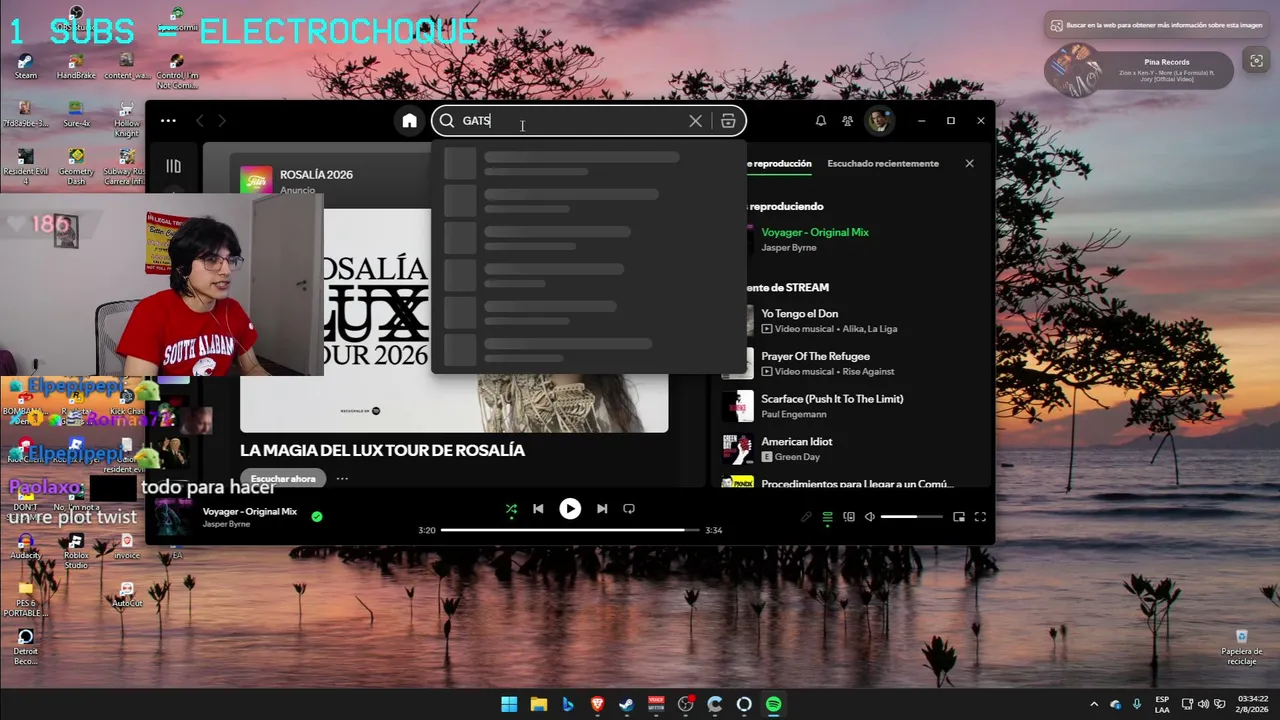This screenshot has width=1280, height=720.
Task: Toggle repeat mode
Action: pyautogui.click(x=629, y=509)
